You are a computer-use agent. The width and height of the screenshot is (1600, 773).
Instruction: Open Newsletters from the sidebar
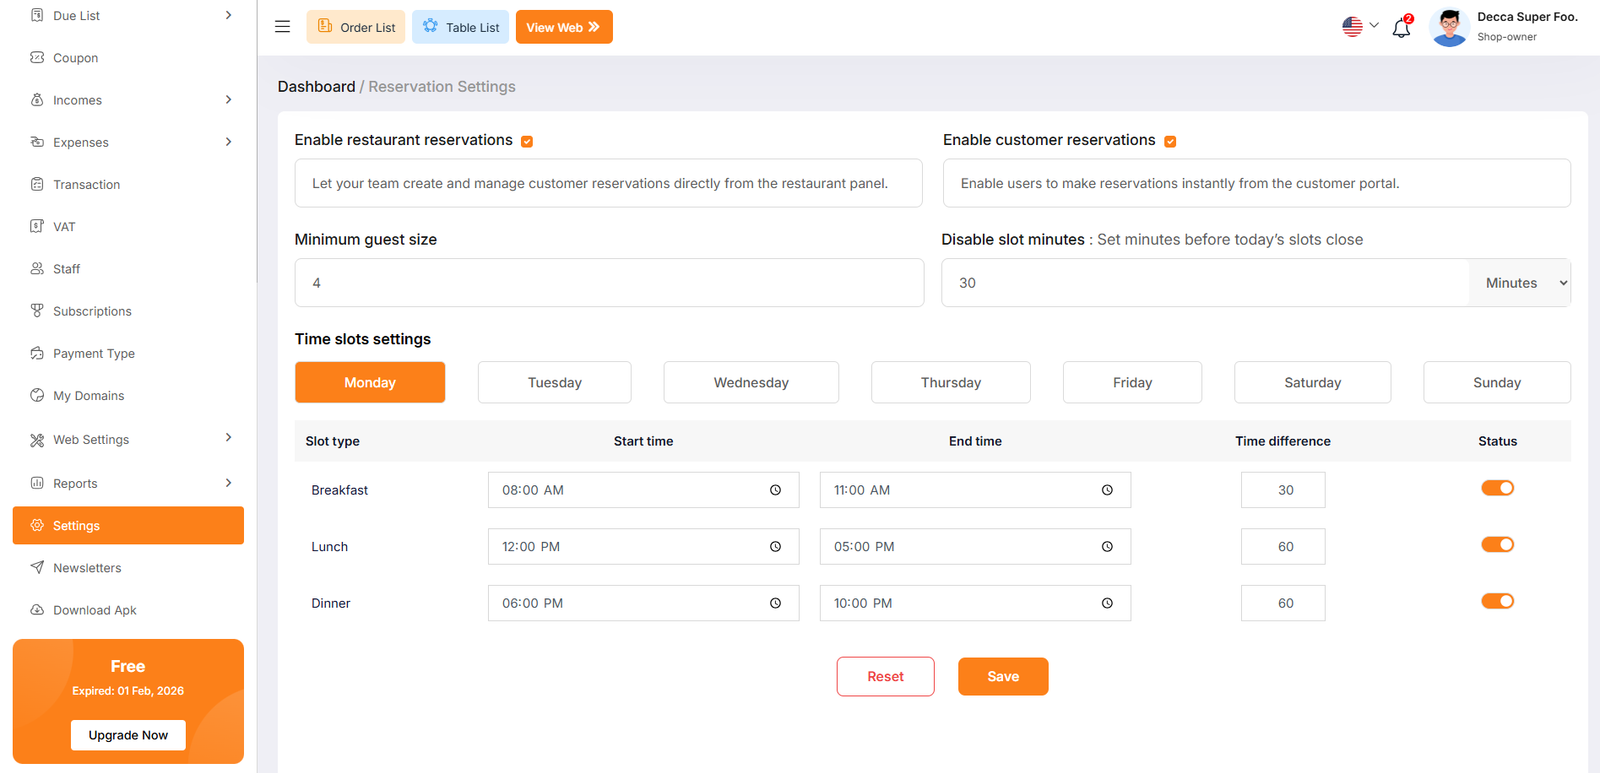point(87,568)
